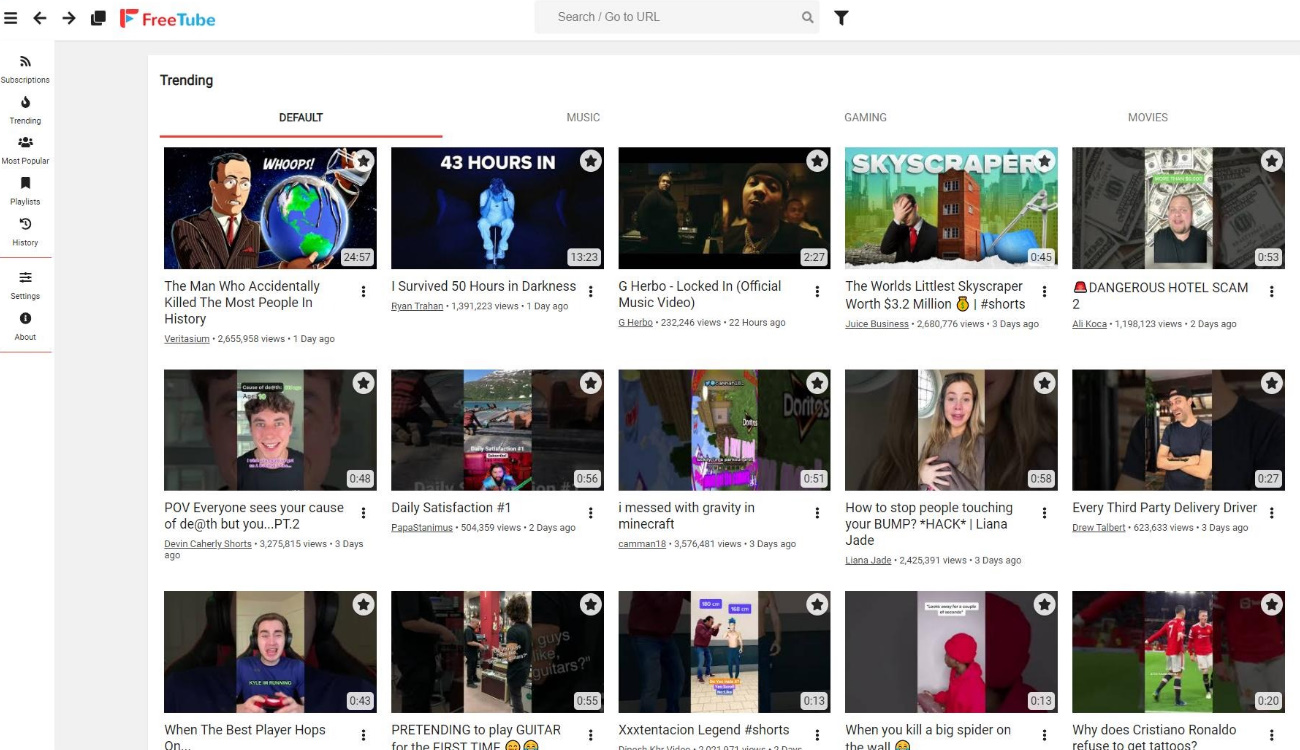Open options for 'i messed with gravity' video
Screen dimensions: 1300x750
click(x=818, y=513)
